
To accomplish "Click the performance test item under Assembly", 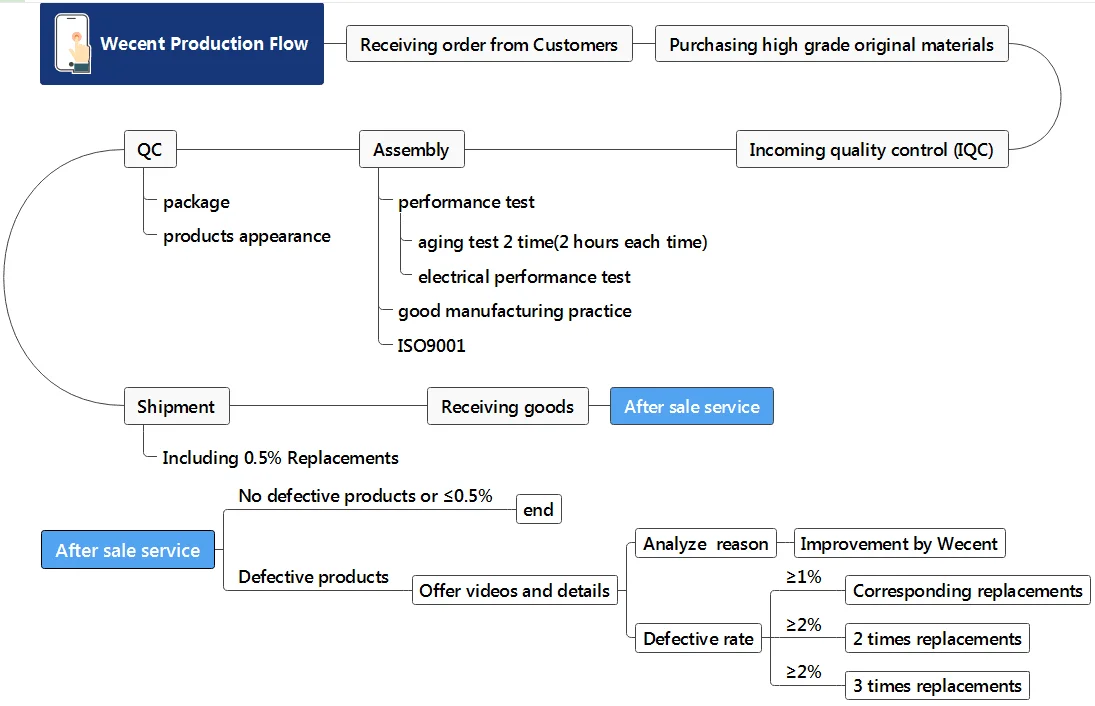I will pyautogui.click(x=466, y=202).
